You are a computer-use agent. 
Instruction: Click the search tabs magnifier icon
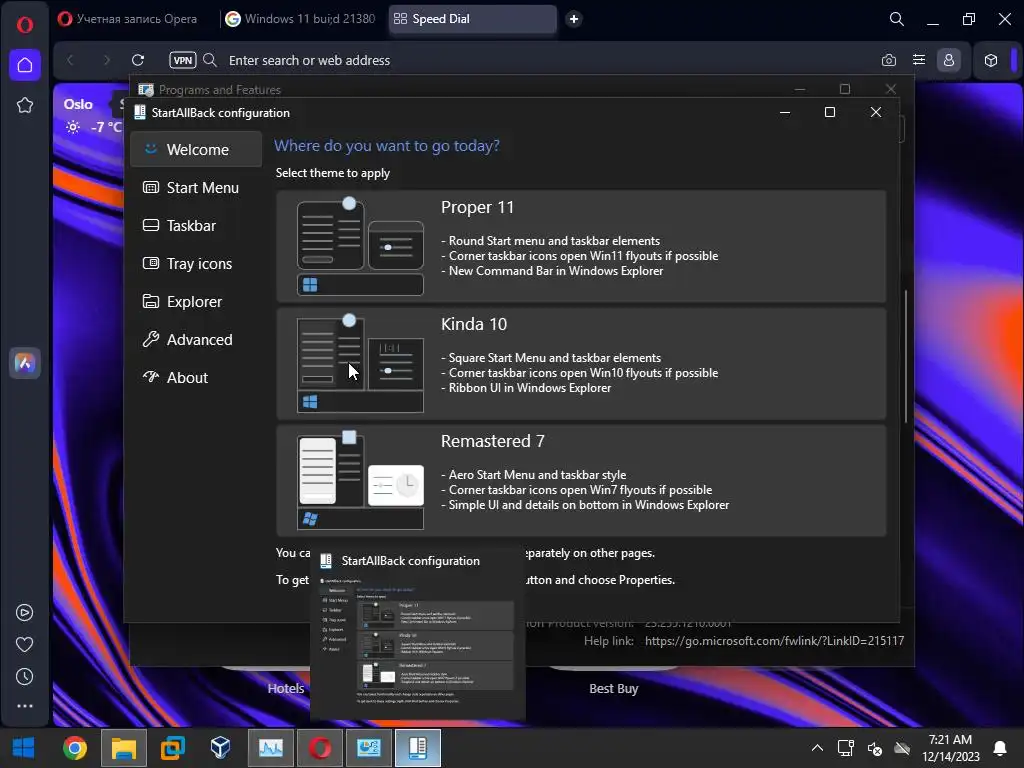tap(897, 19)
